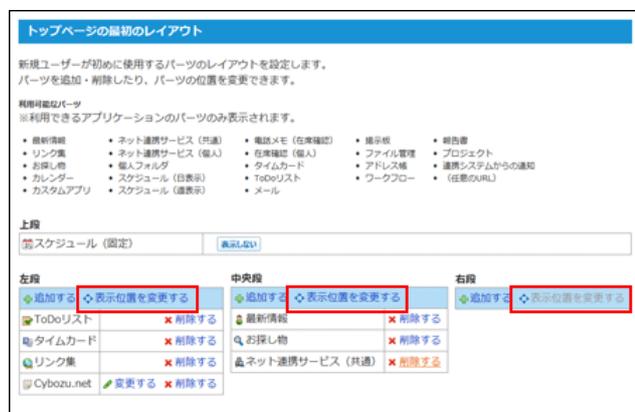This screenshot has width=635, height=412.
Task: Click green pencil icon in Cybozu.net row
Action: [x=107, y=384]
